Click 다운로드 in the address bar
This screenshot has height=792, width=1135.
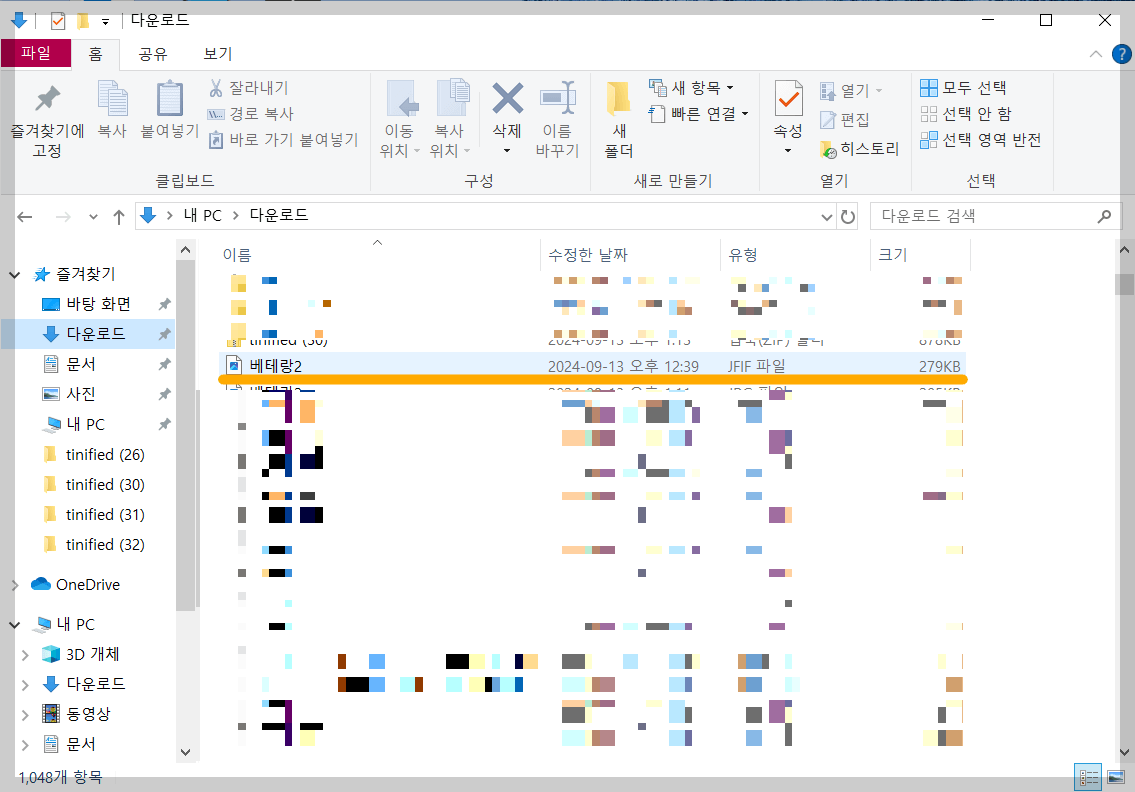[279, 215]
